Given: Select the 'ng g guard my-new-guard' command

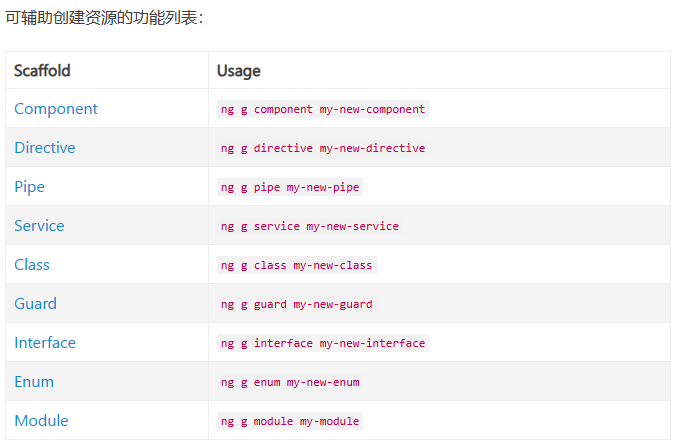Looking at the screenshot, I should pyautogui.click(x=296, y=304).
